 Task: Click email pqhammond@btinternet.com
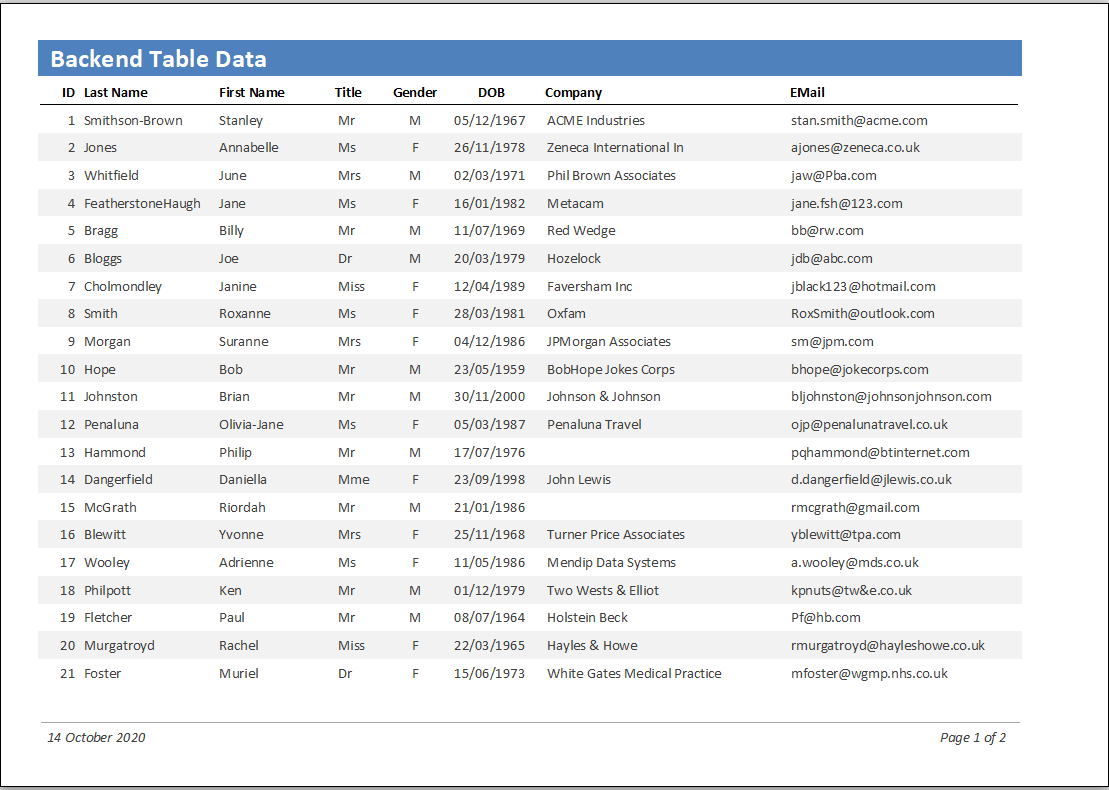[880, 452]
